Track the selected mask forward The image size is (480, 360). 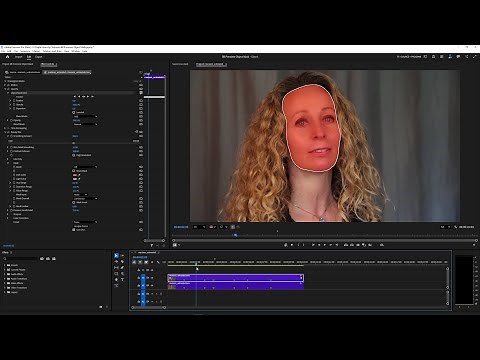click(x=88, y=97)
